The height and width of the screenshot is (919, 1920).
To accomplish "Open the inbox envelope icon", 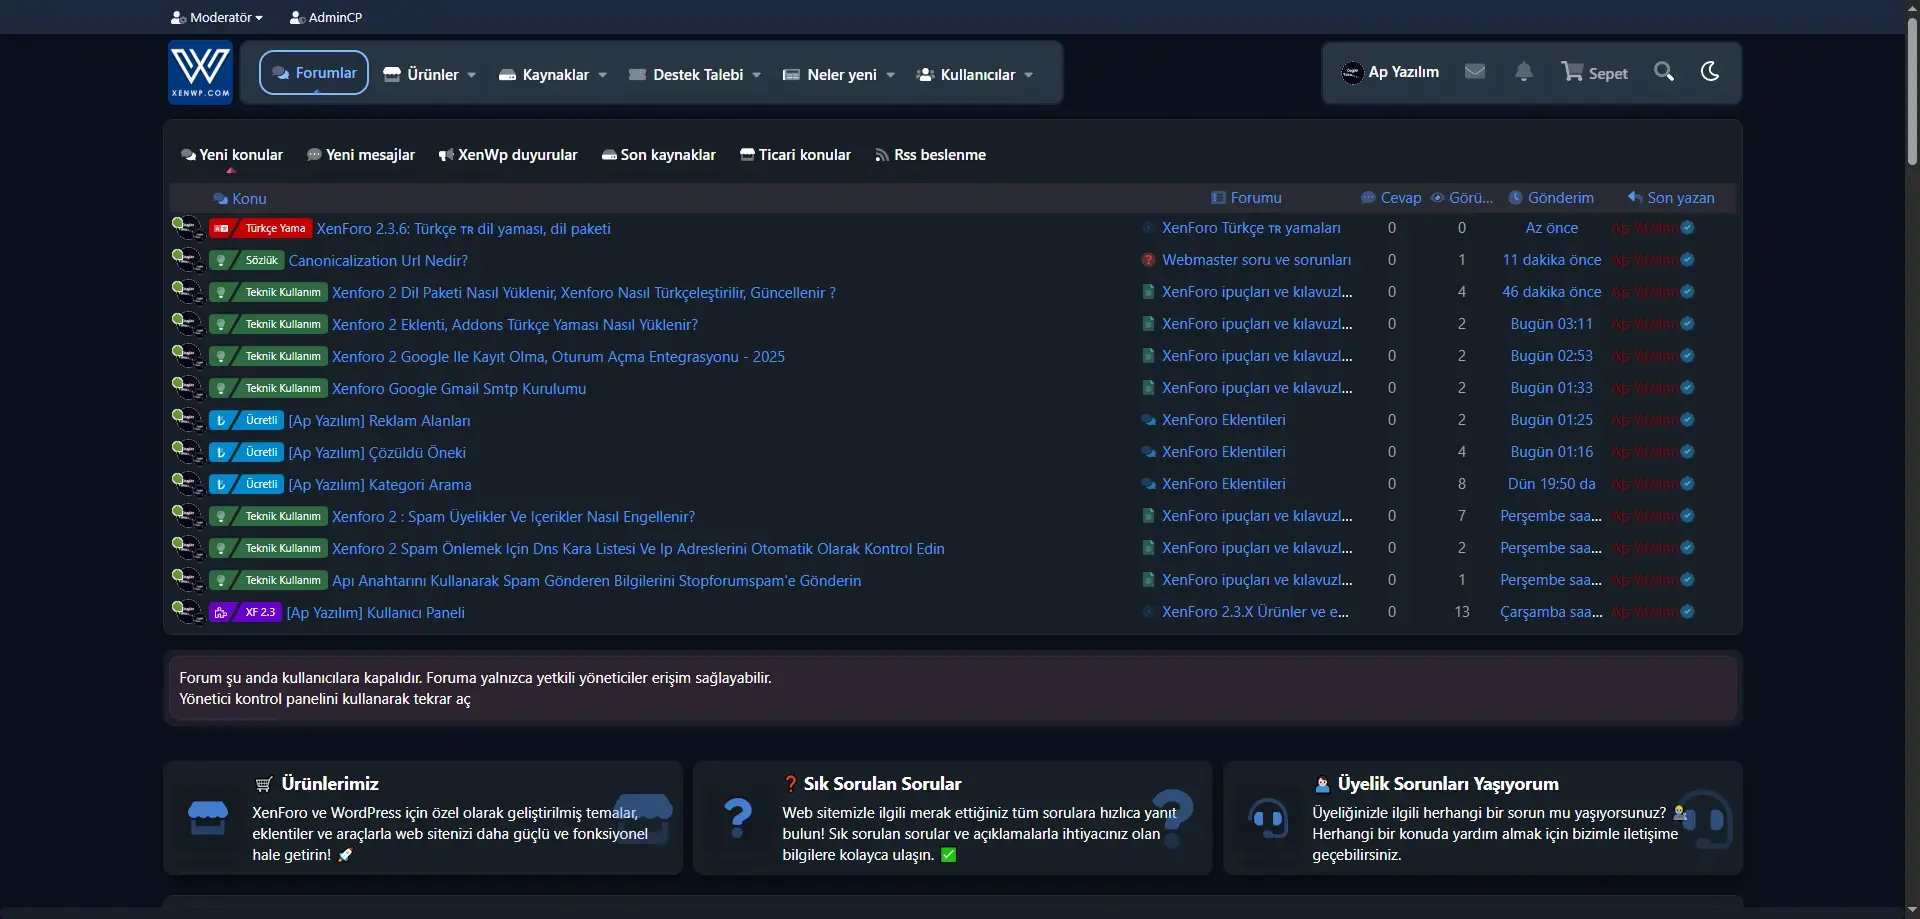I will [x=1474, y=72].
